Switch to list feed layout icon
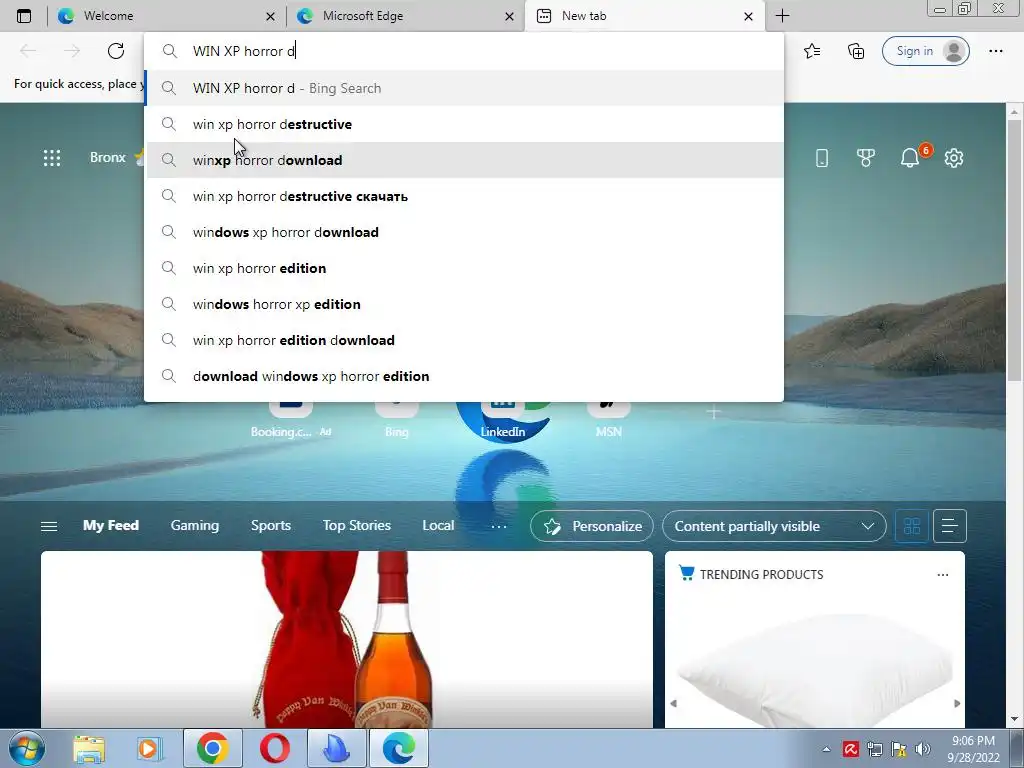 pyautogui.click(x=950, y=526)
